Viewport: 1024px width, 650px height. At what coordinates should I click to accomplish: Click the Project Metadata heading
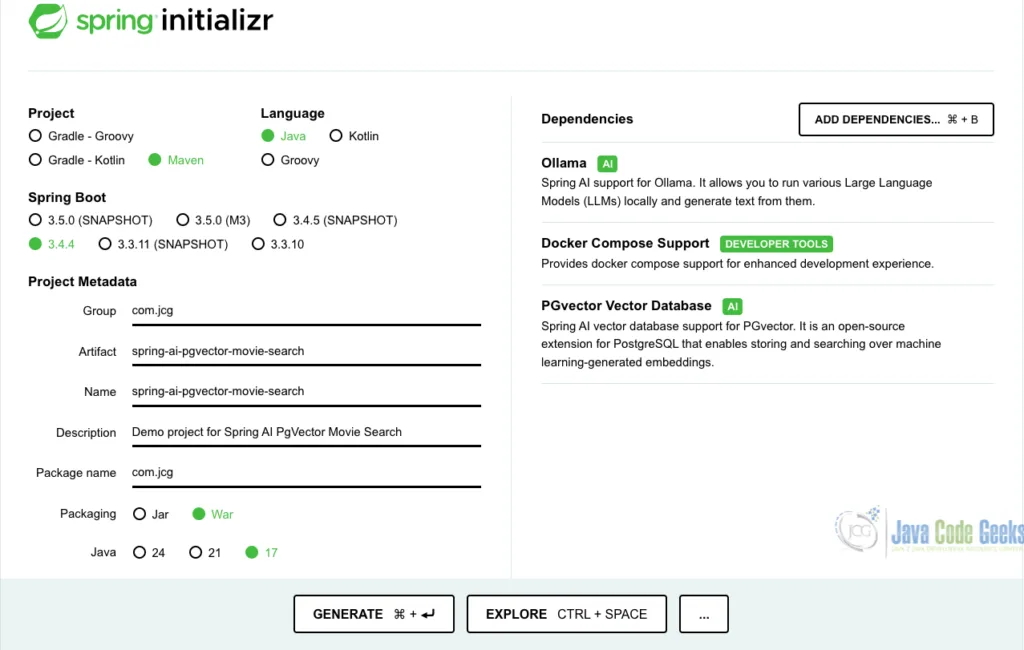pyautogui.click(x=82, y=282)
